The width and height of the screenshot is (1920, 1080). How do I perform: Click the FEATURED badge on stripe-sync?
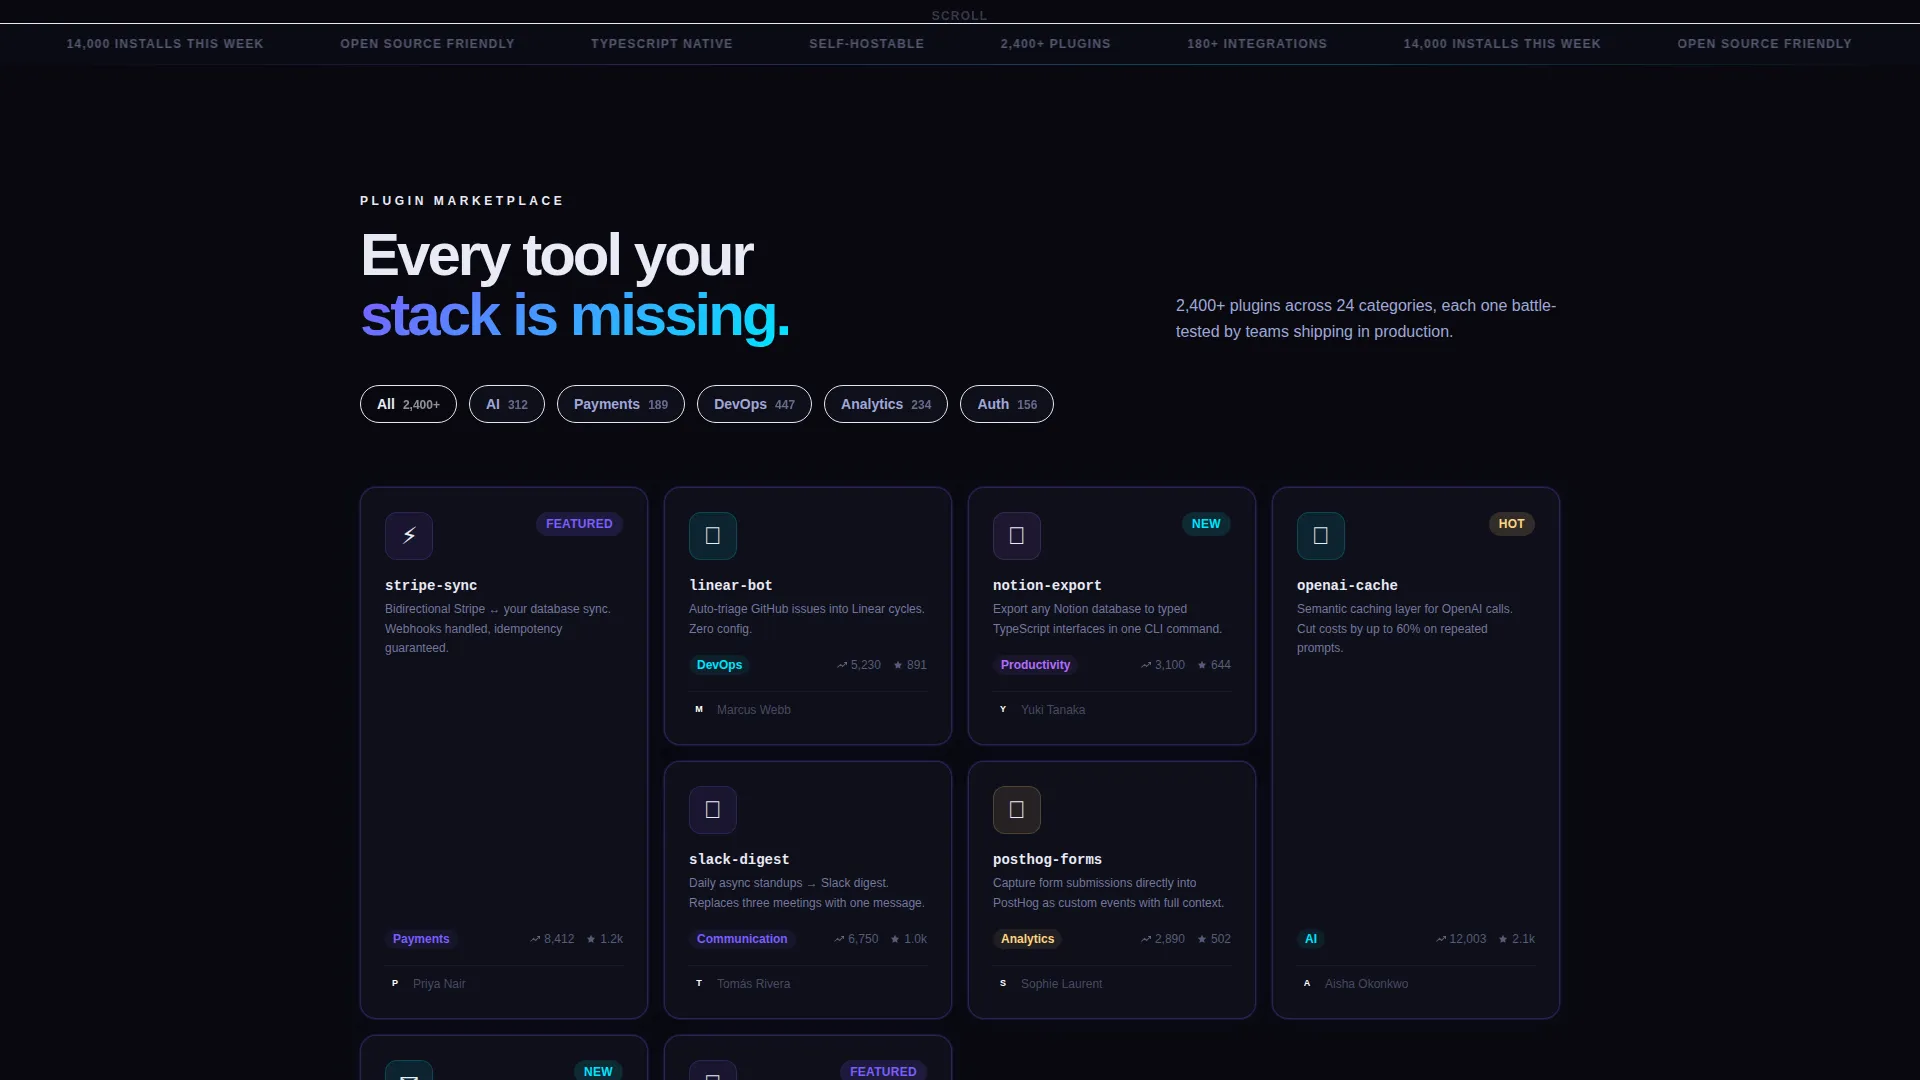579,524
